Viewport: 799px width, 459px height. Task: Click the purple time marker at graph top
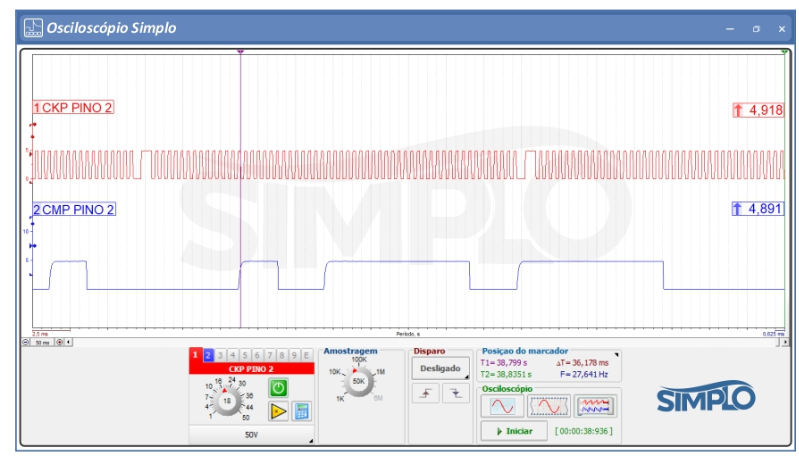pos(241,52)
